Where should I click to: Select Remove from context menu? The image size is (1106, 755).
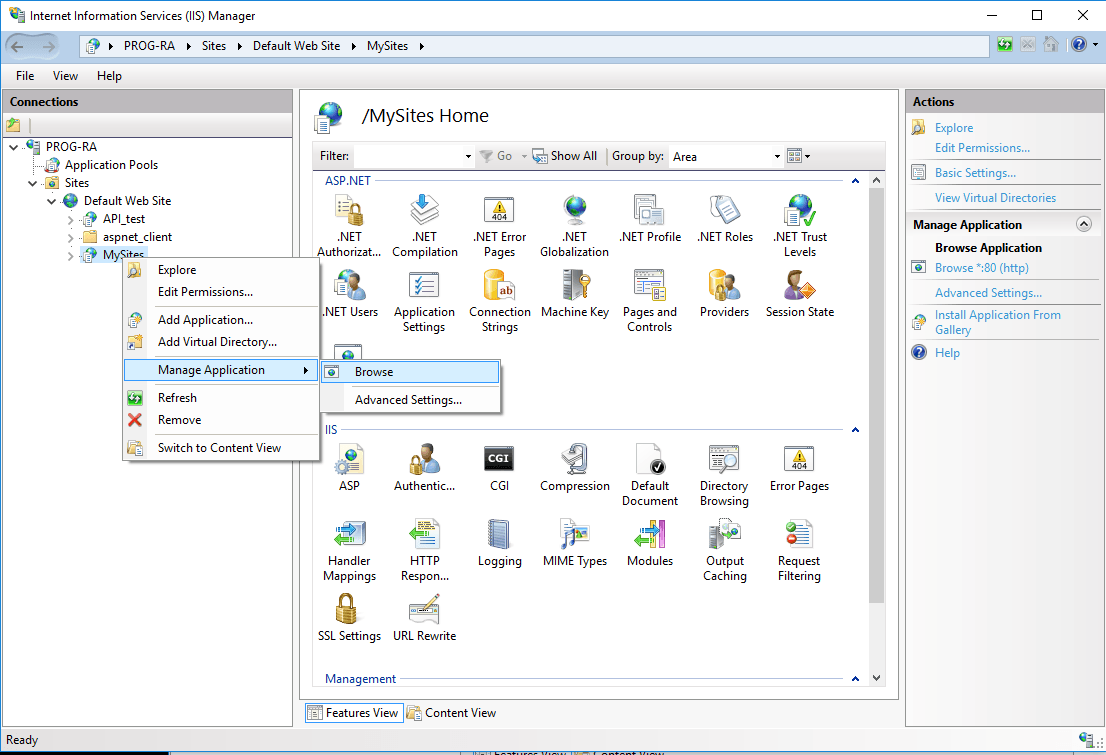click(221, 420)
